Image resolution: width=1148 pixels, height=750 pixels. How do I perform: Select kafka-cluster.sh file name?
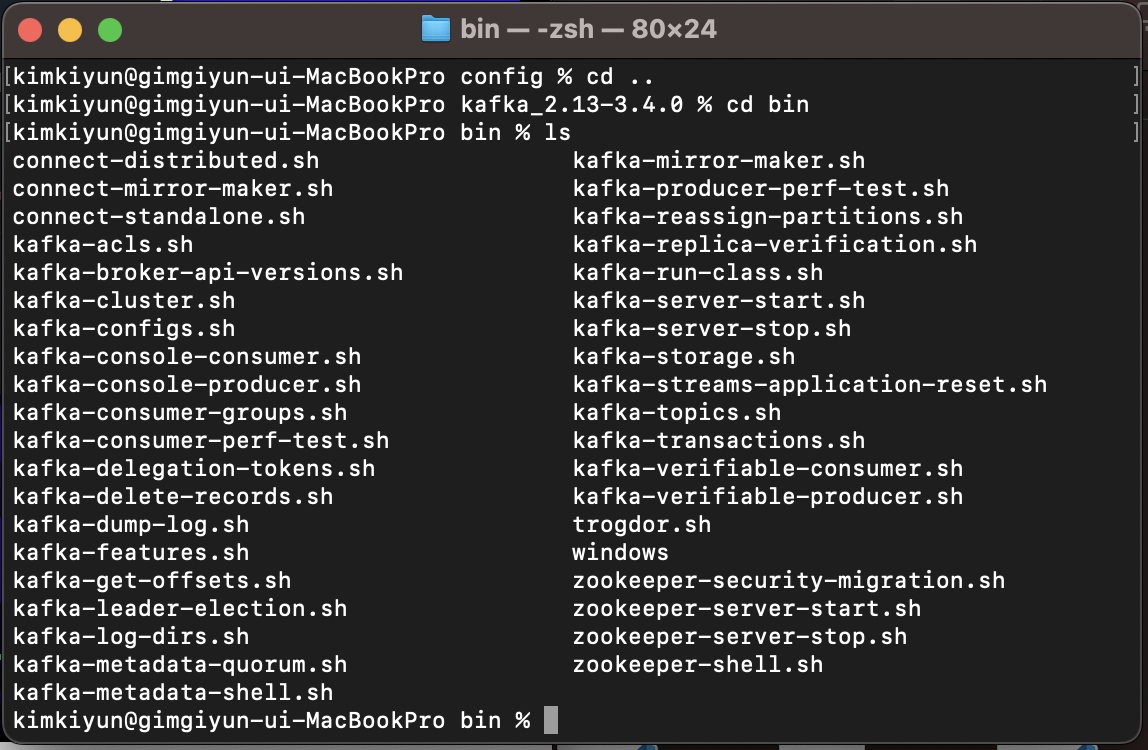coord(124,300)
